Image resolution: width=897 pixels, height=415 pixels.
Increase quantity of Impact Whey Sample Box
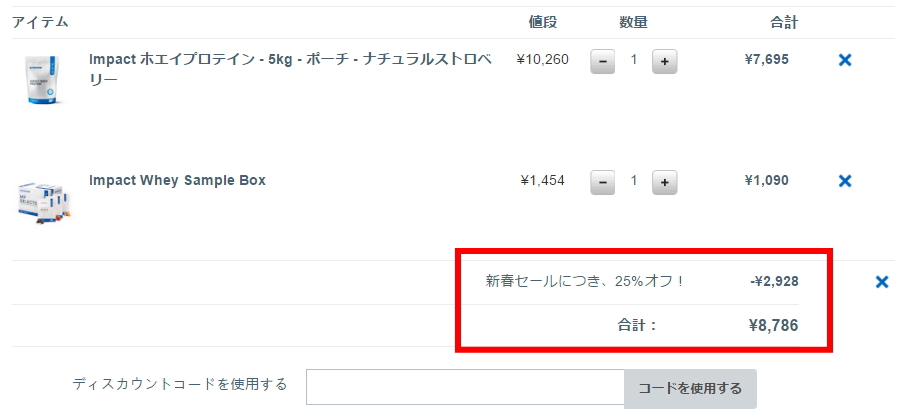tap(664, 182)
